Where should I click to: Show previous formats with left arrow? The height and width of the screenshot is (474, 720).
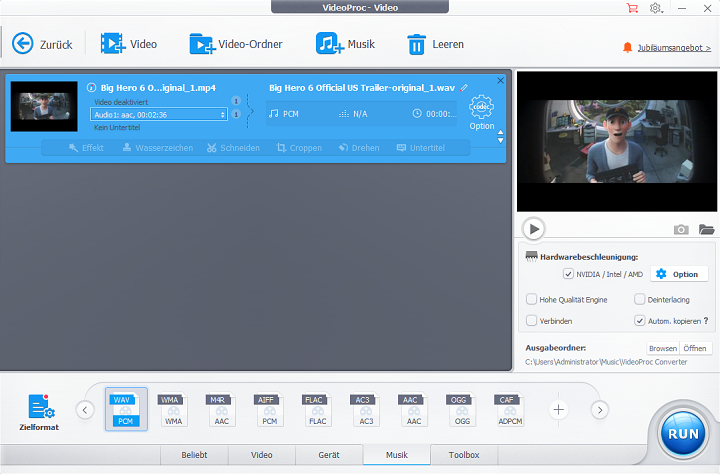85,410
